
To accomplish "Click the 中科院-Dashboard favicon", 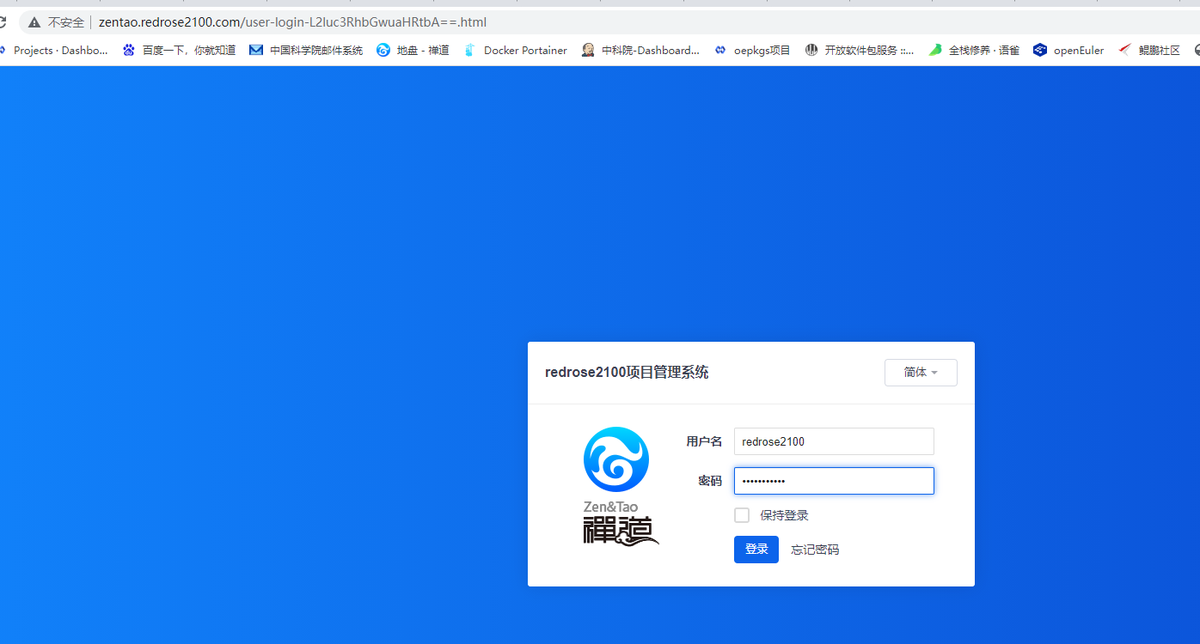I will tap(588, 50).
